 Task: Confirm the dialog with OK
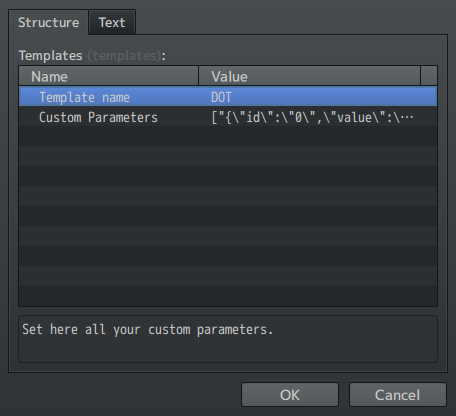coord(290,395)
